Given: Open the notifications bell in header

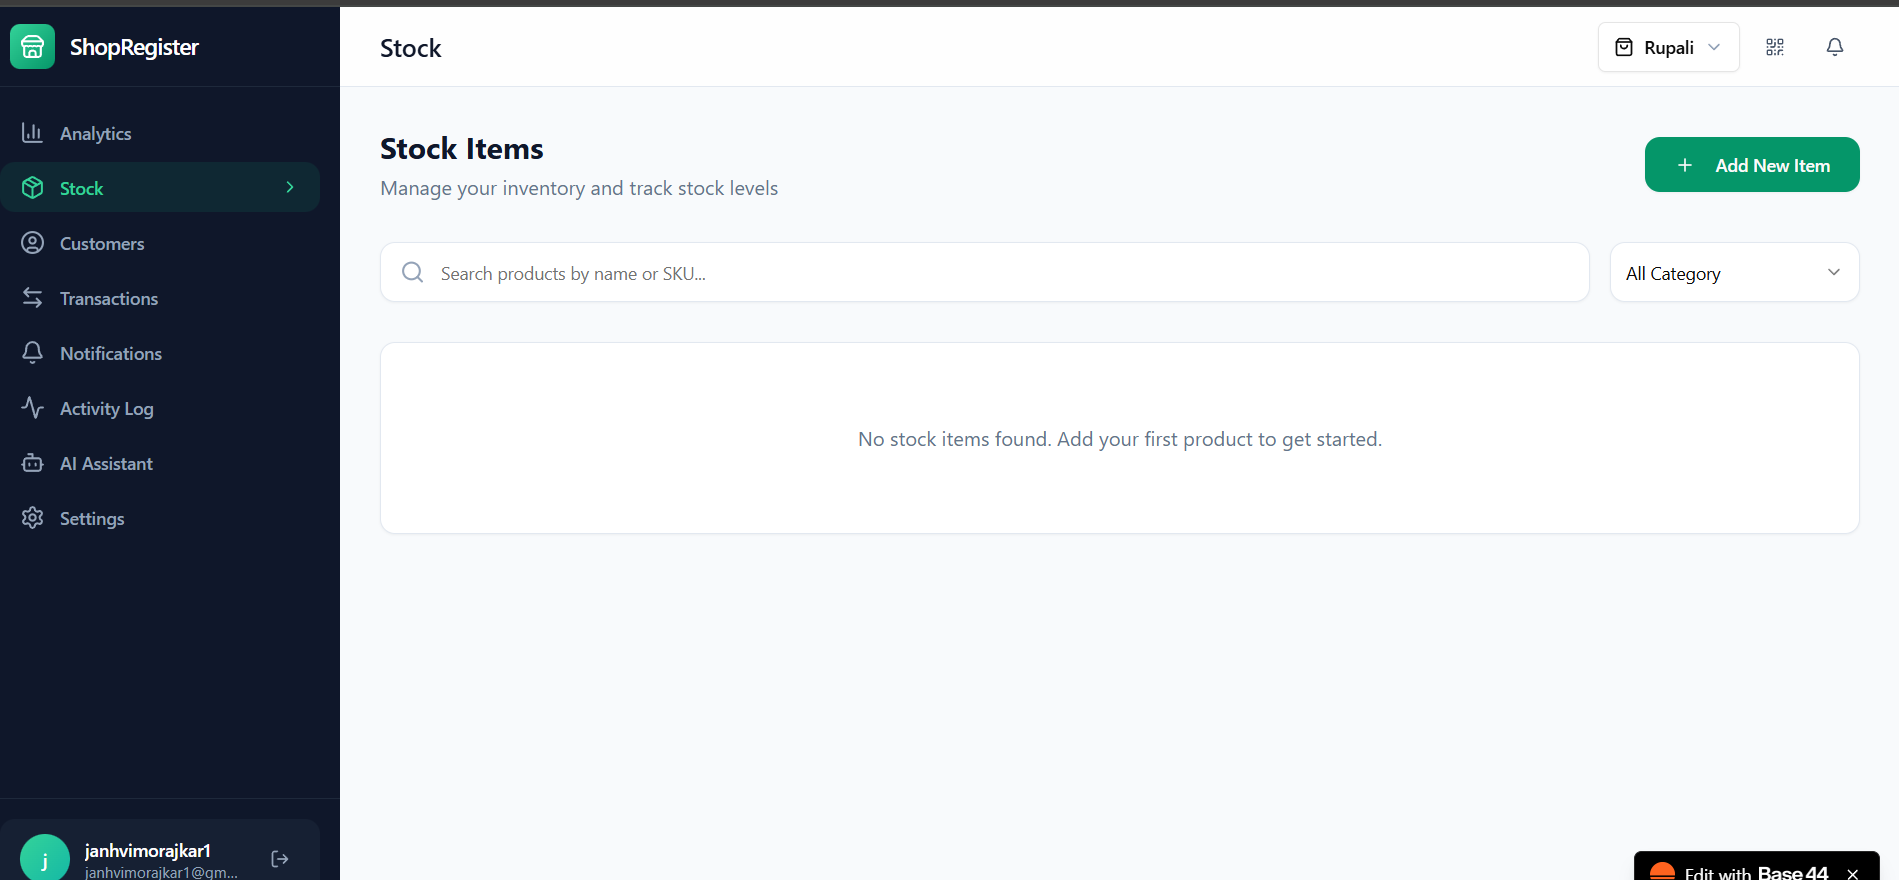Looking at the screenshot, I should 1835,47.
